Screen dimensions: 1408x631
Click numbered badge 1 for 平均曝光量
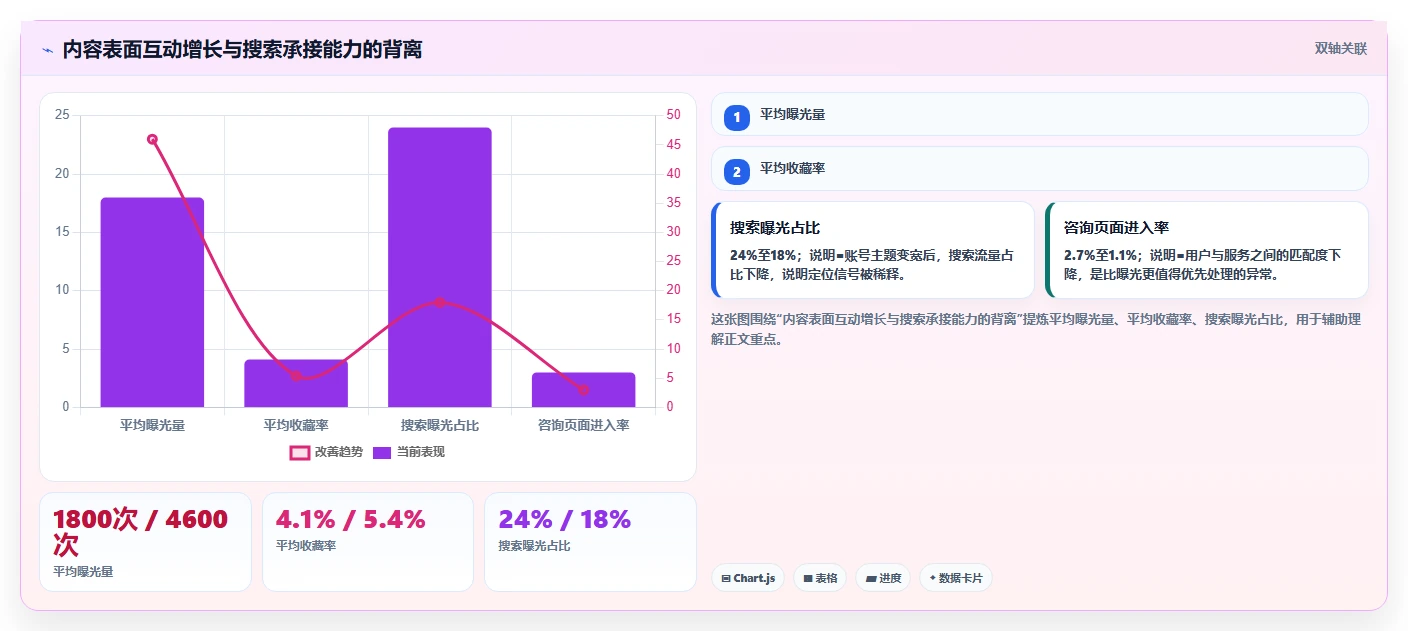(x=737, y=117)
